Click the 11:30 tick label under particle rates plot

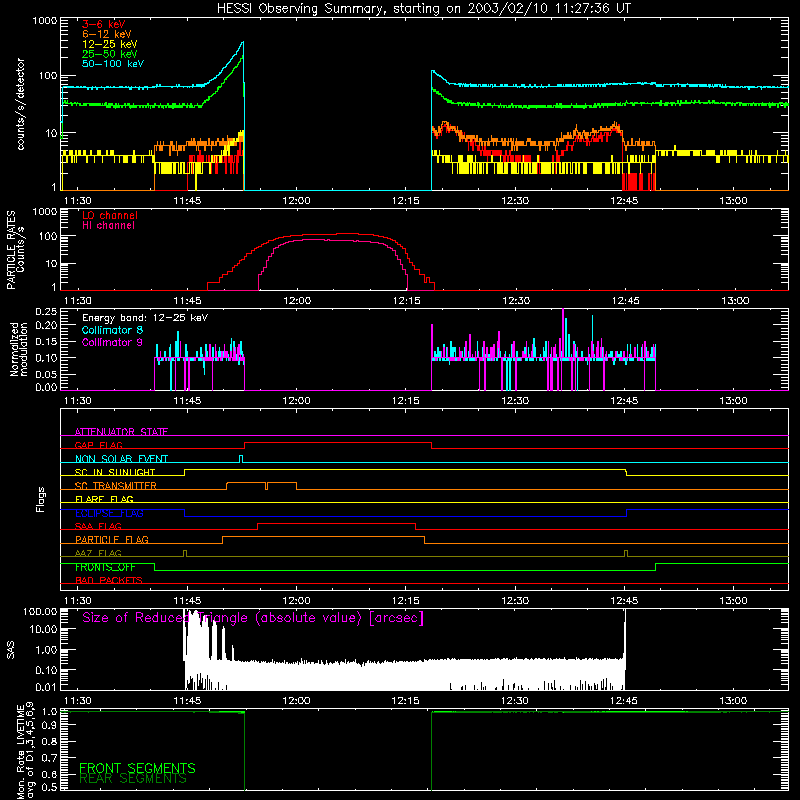[78, 301]
